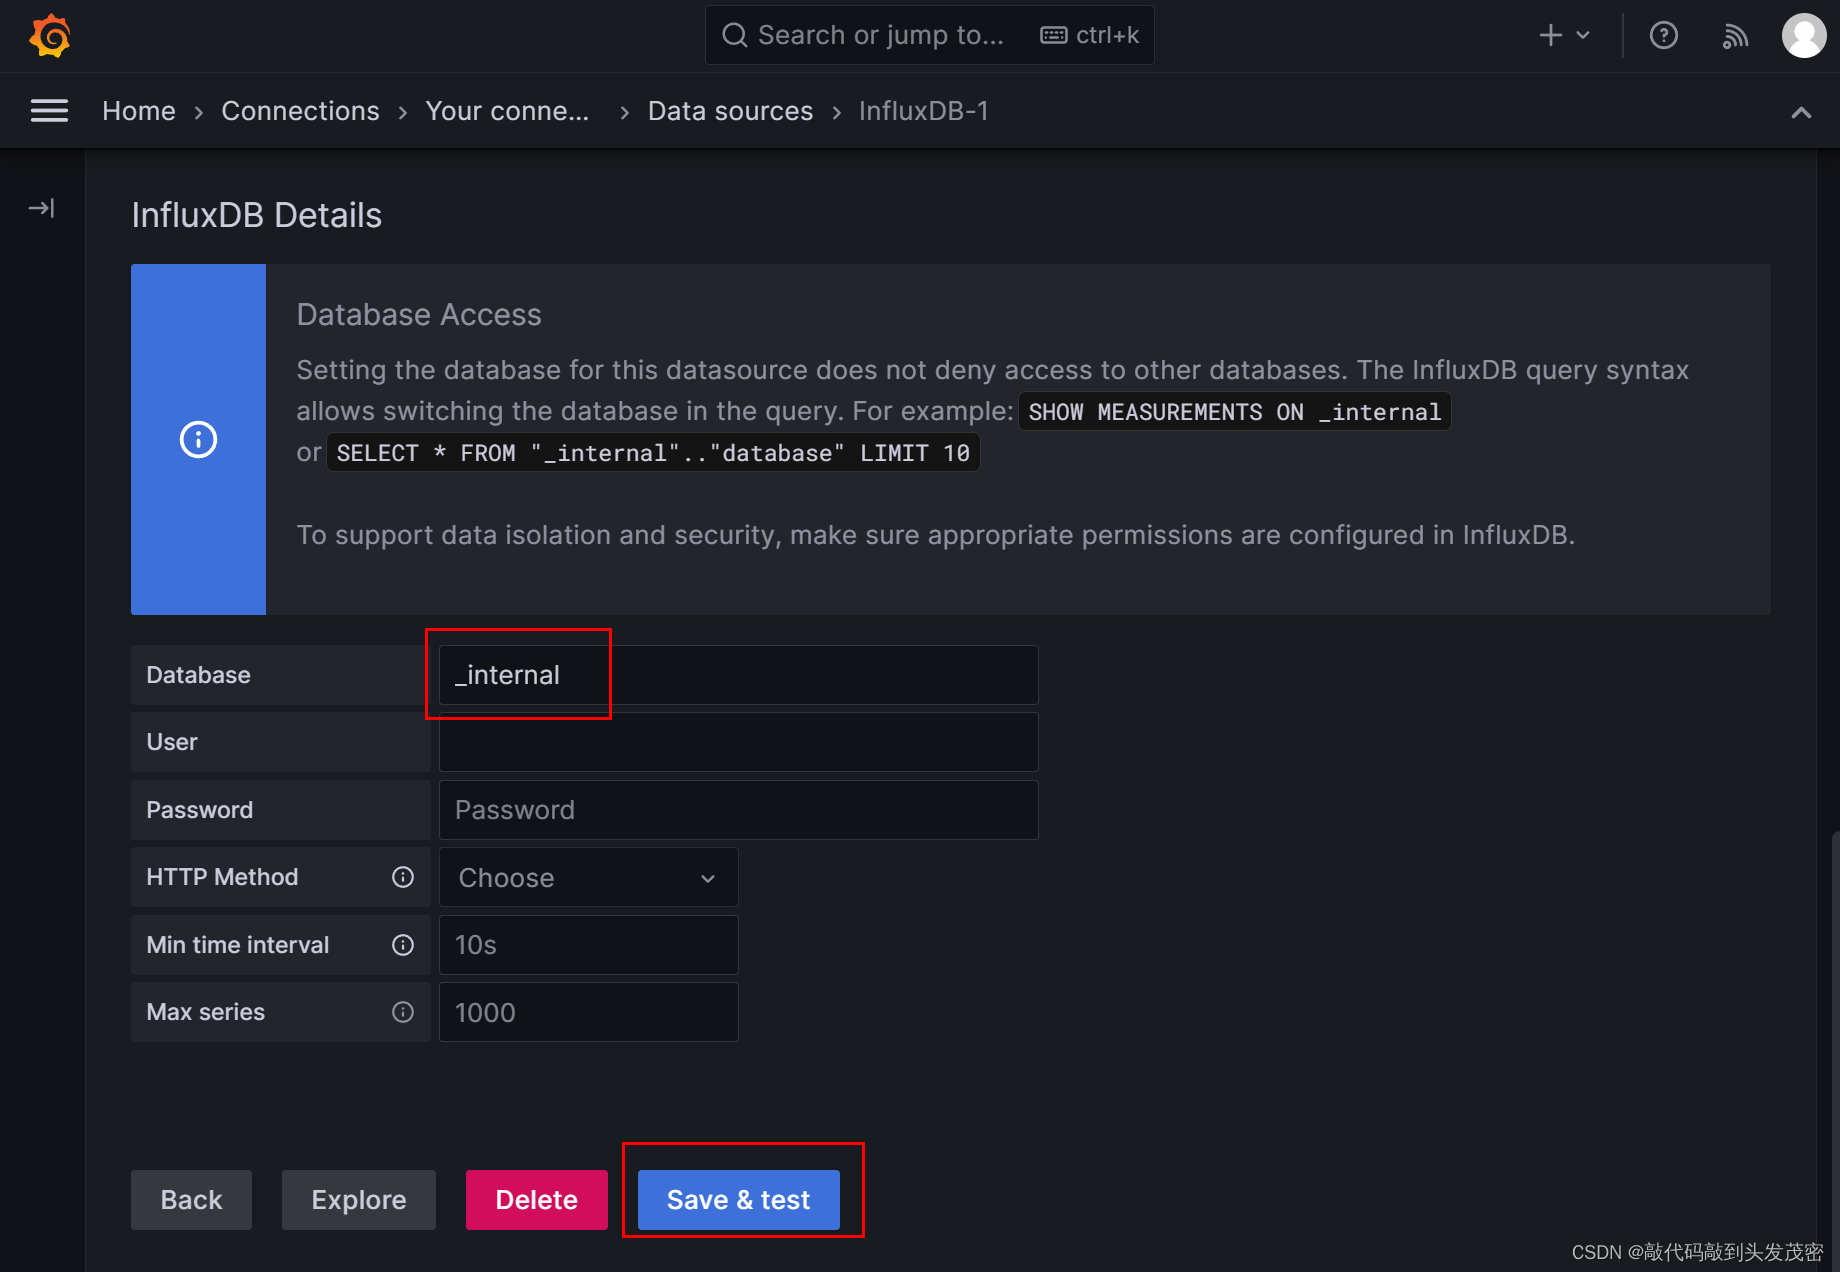The width and height of the screenshot is (1840, 1272).
Task: Open the plus new item menu
Action: pos(1564,36)
